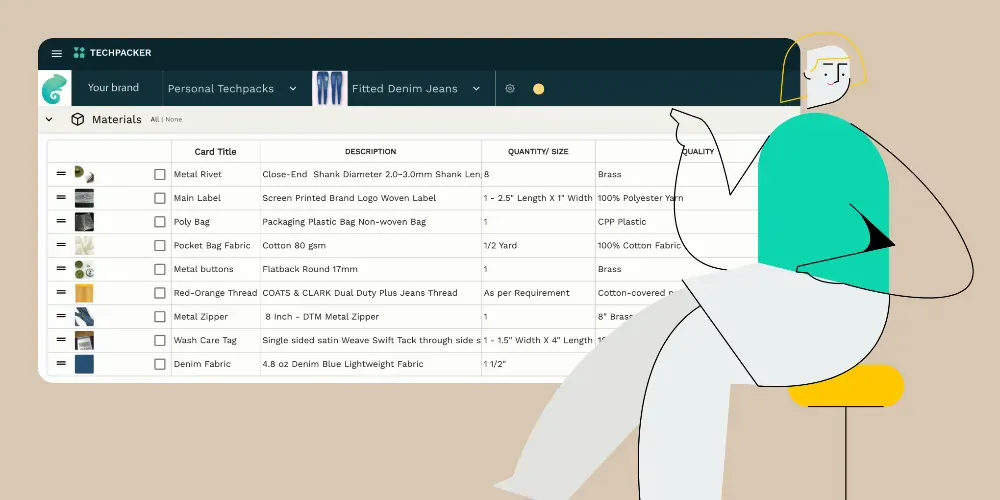Select the Metal Rivet card title
The image size is (1000, 500).
[x=198, y=174]
